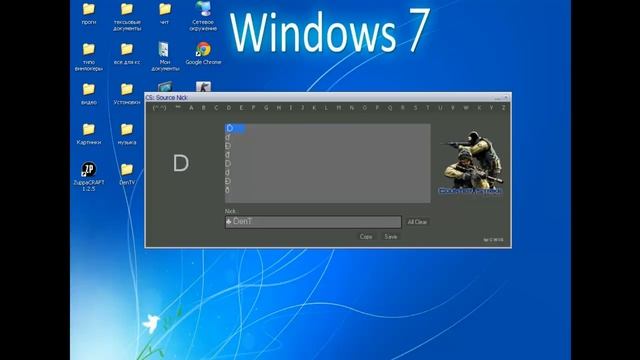Launch Google Chrome from the desktop
Screen dimensions: 640x360
point(203,53)
